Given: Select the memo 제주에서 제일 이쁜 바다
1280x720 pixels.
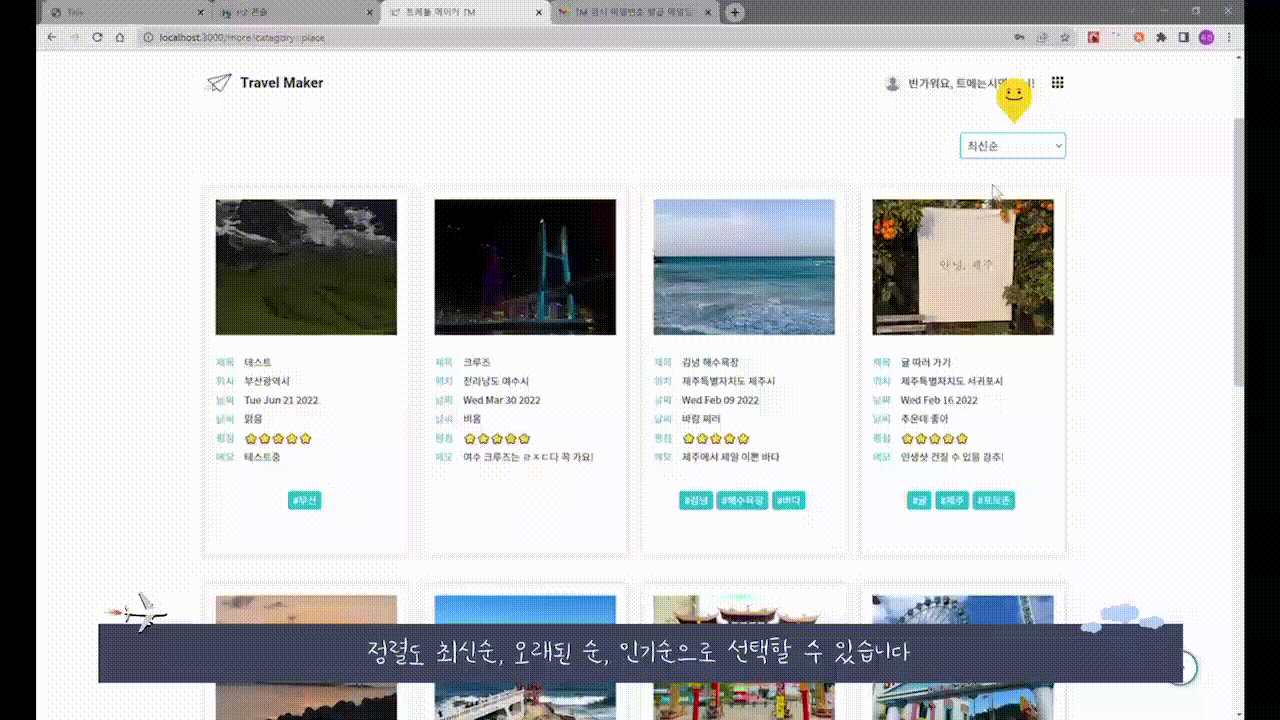Looking at the screenshot, I should click(731, 457).
